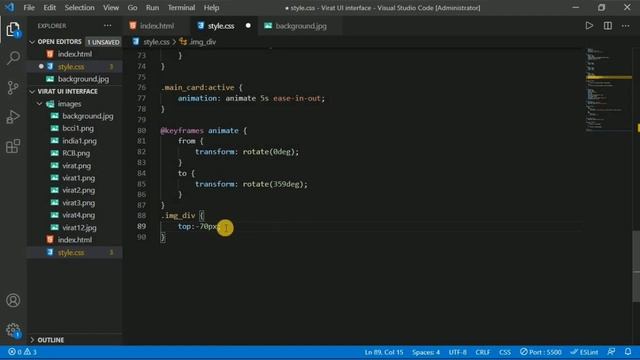Collapse the VIRAT UI INTERFACE folder section
Image resolution: width=640 pixels, height=360 pixels.
32,92
